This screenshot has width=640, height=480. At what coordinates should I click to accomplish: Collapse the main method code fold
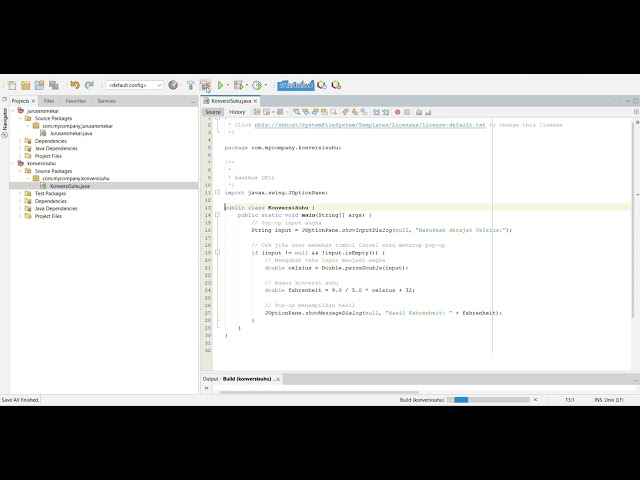[x=218, y=215]
